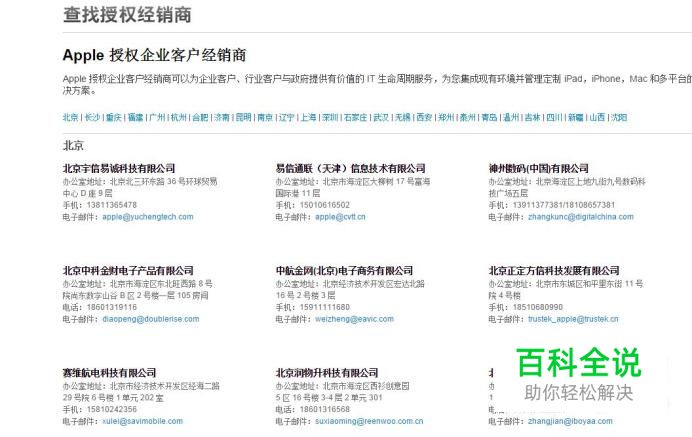Click the 武汉 city link
The image size is (692, 437).
(x=381, y=117)
